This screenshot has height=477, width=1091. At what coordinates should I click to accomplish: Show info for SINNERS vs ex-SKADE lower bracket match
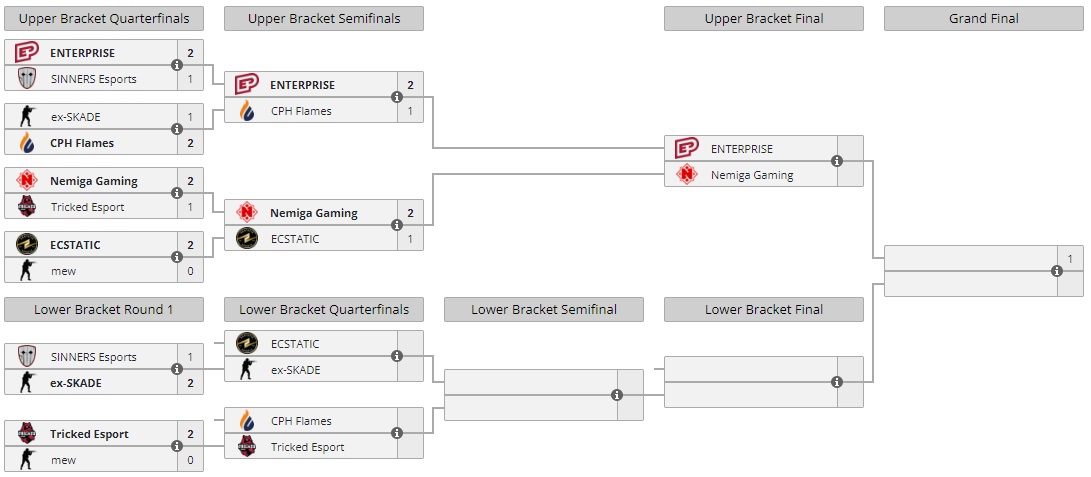(177, 369)
